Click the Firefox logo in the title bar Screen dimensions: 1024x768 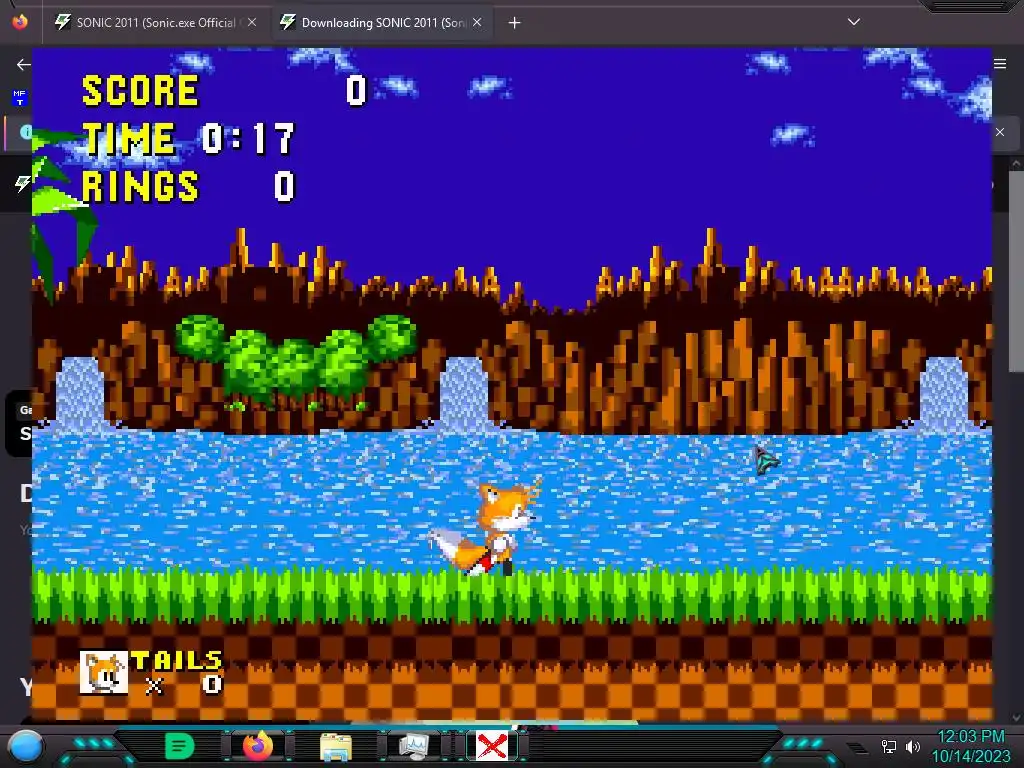[20, 22]
